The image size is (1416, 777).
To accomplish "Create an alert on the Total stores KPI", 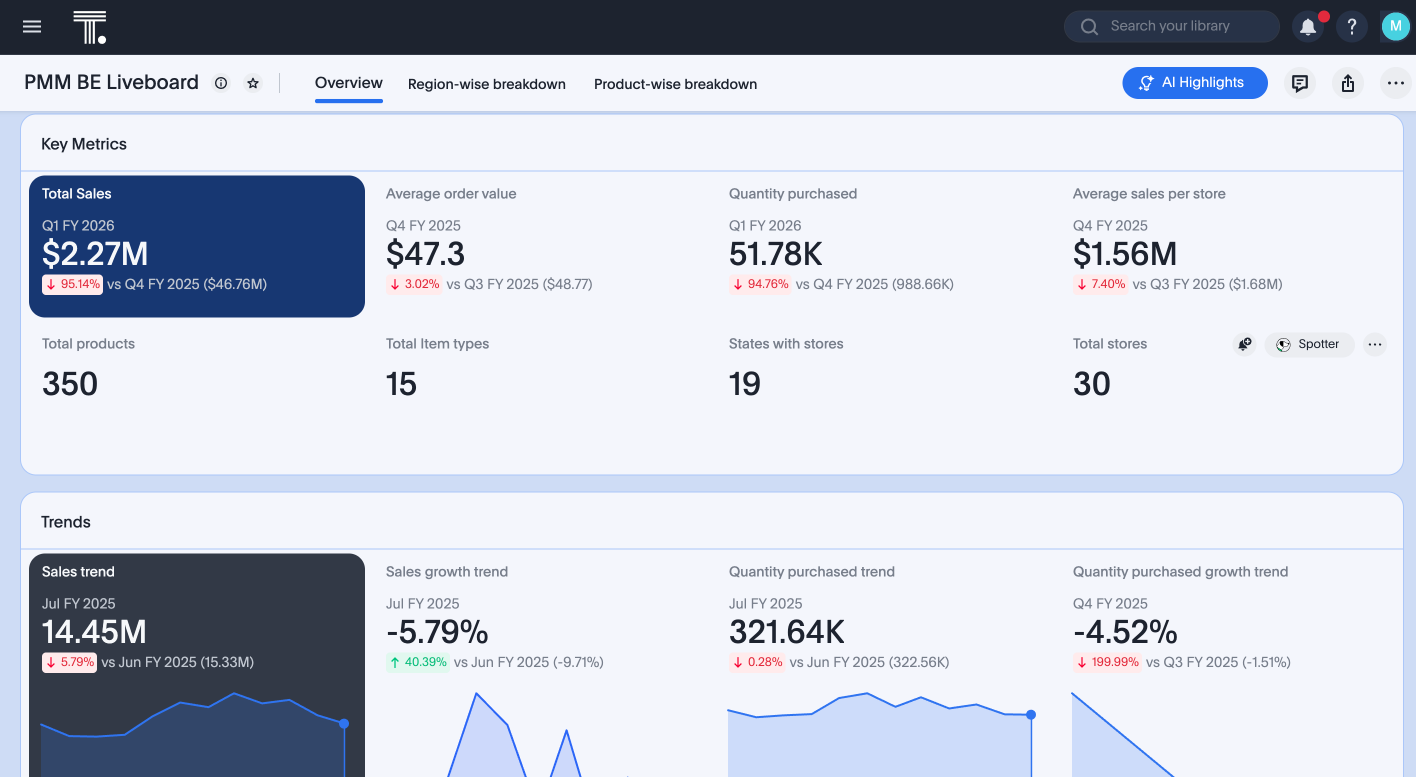I will (1243, 344).
